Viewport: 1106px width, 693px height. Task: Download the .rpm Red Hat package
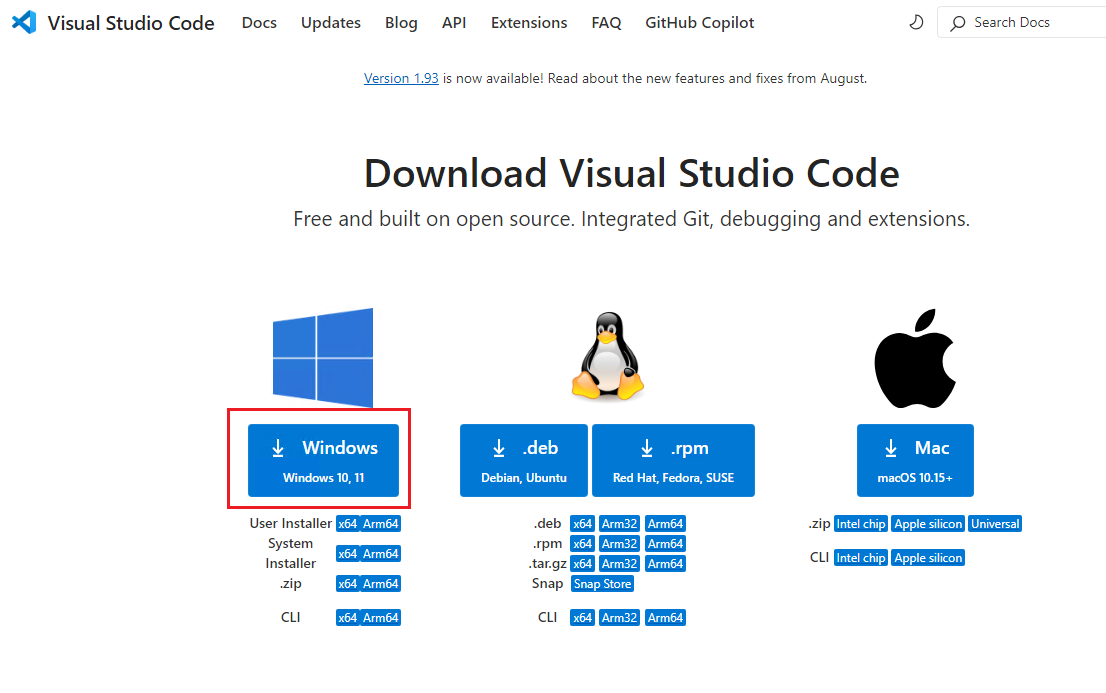(x=673, y=460)
